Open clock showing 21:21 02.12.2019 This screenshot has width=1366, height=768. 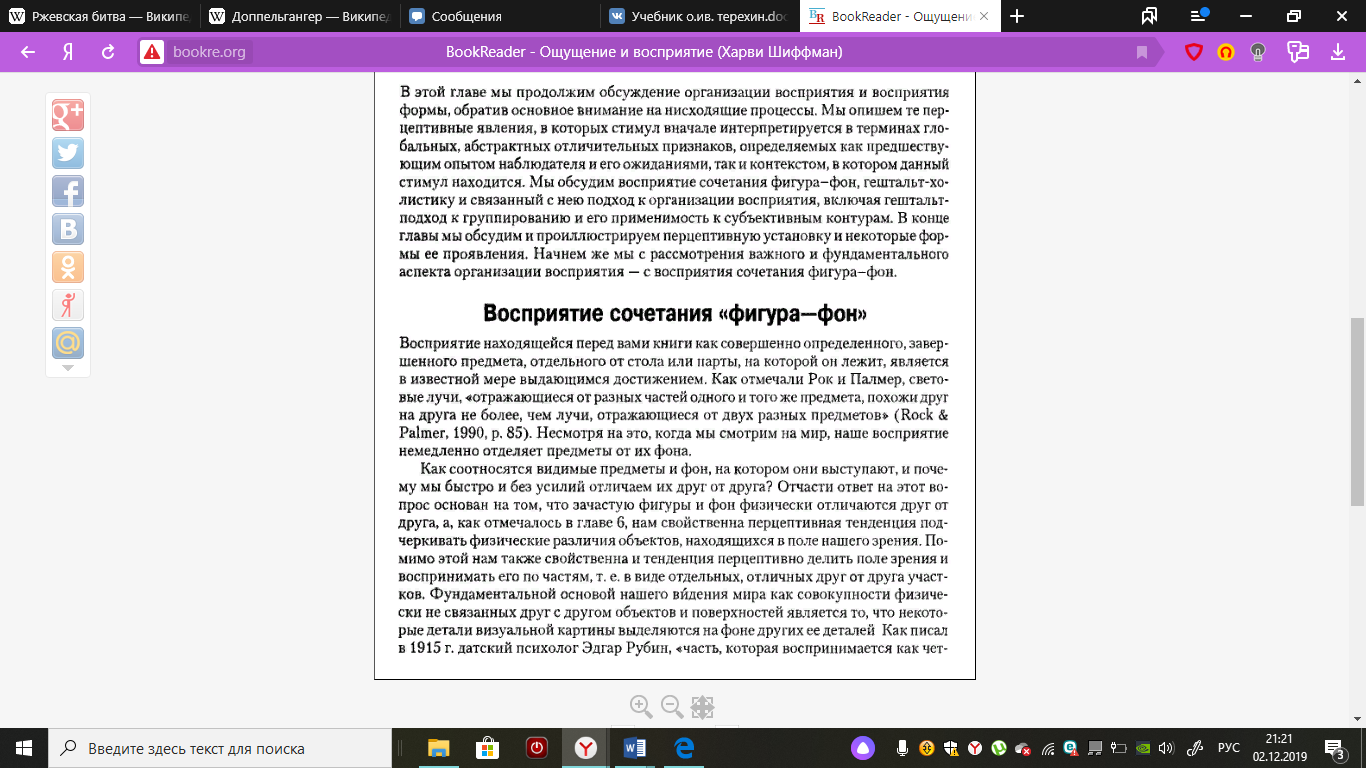click(x=1279, y=748)
